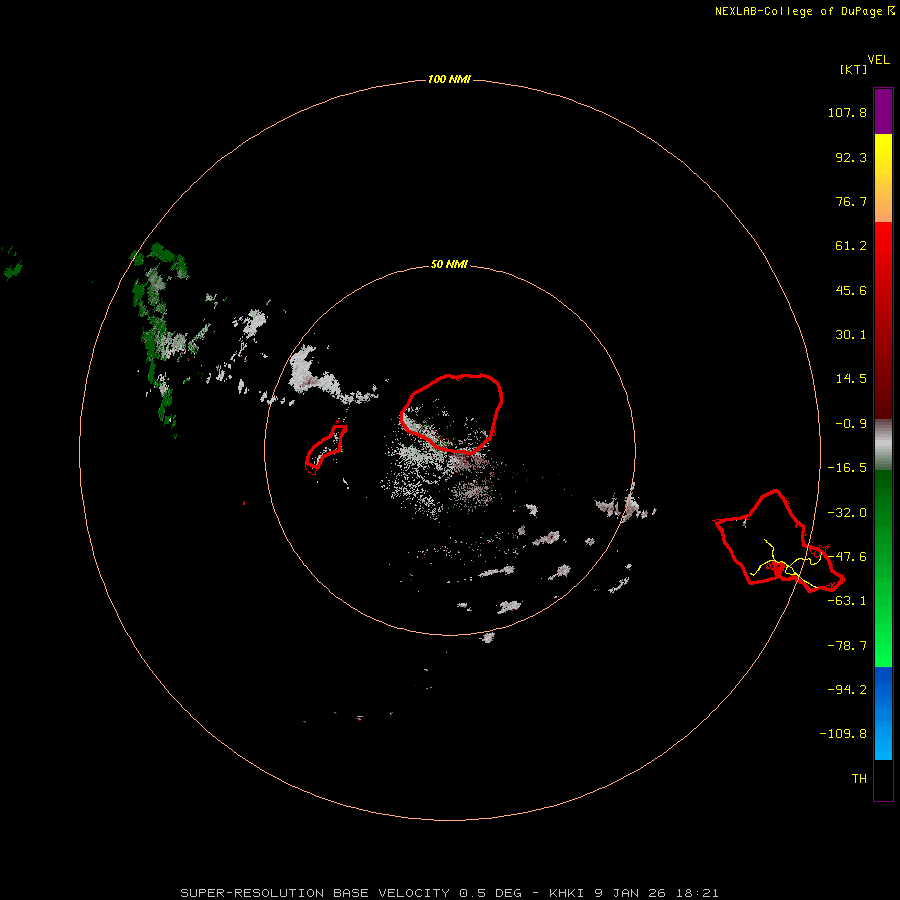
Task: Click the [KT] units label
Action: (853, 69)
